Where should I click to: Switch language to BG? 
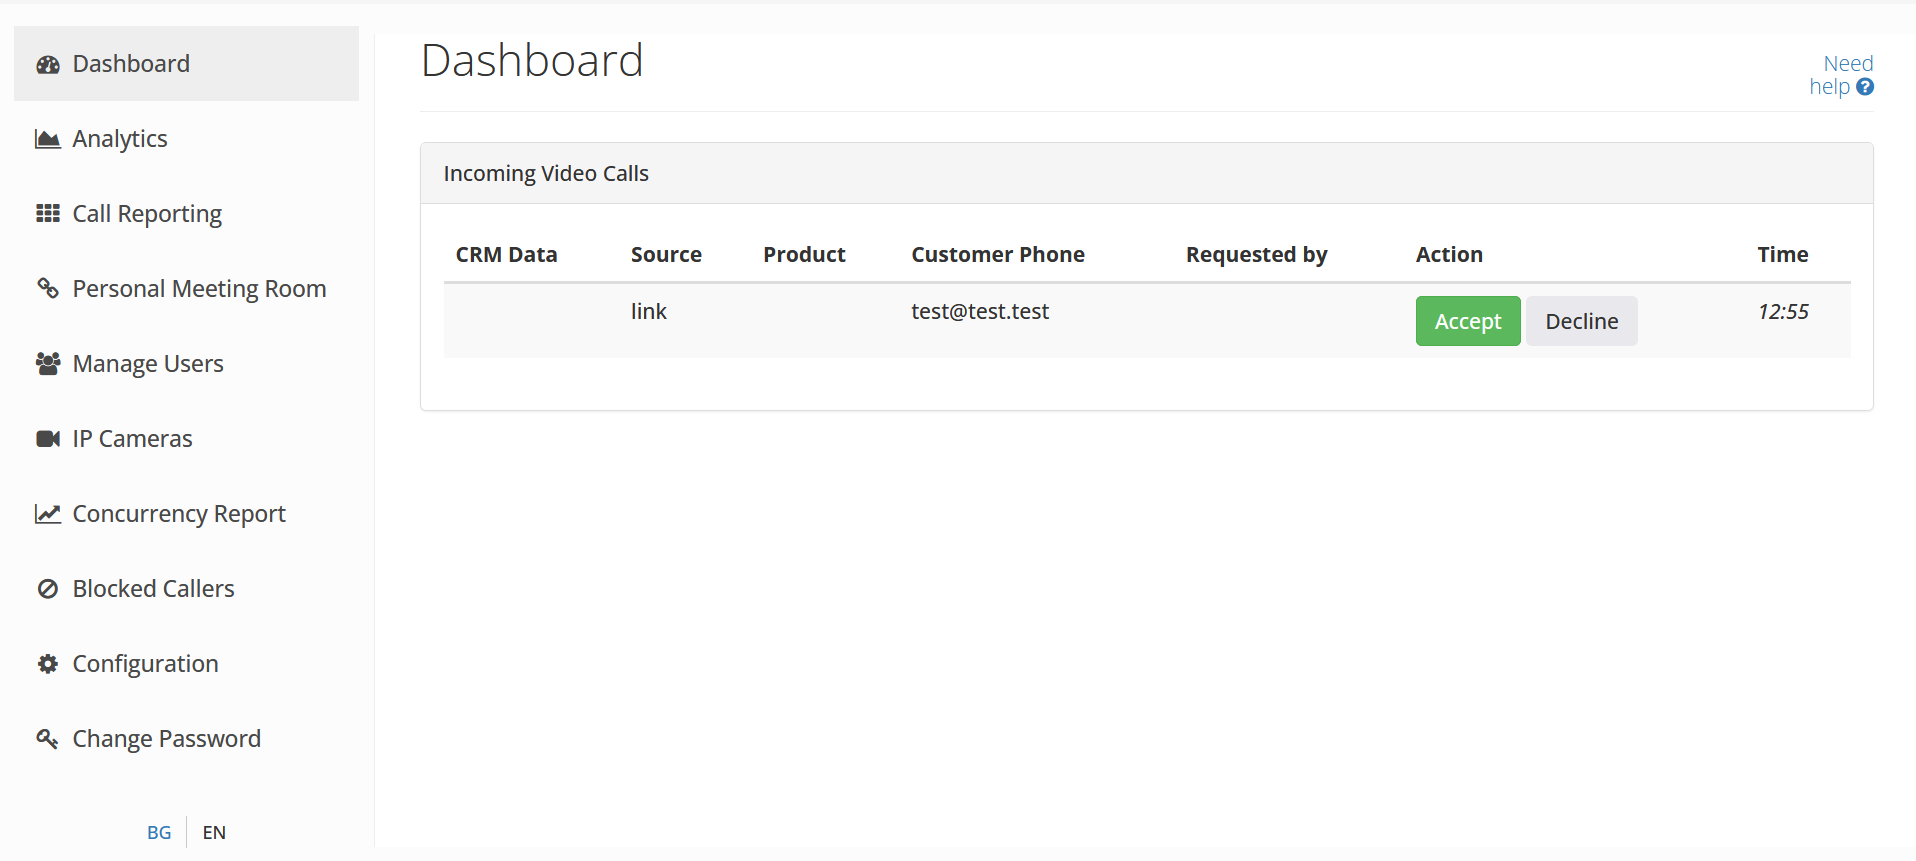click(x=159, y=832)
